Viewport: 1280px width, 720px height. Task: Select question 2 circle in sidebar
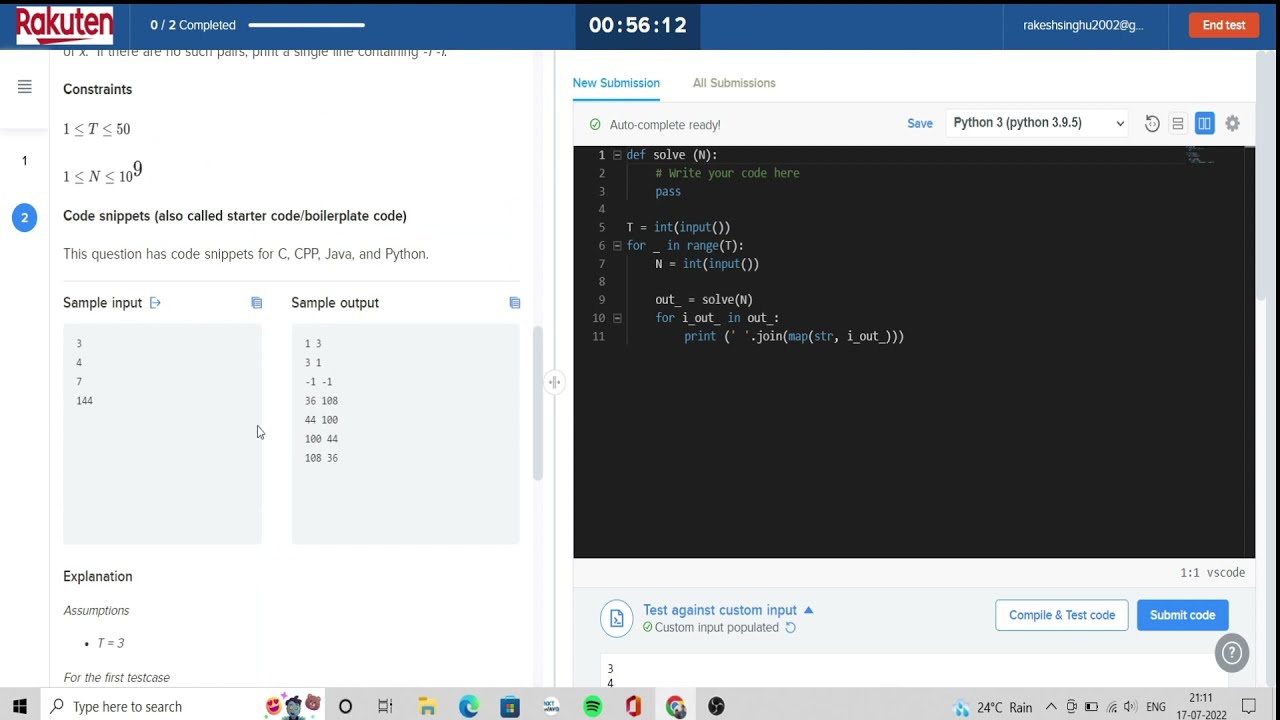click(x=24, y=217)
